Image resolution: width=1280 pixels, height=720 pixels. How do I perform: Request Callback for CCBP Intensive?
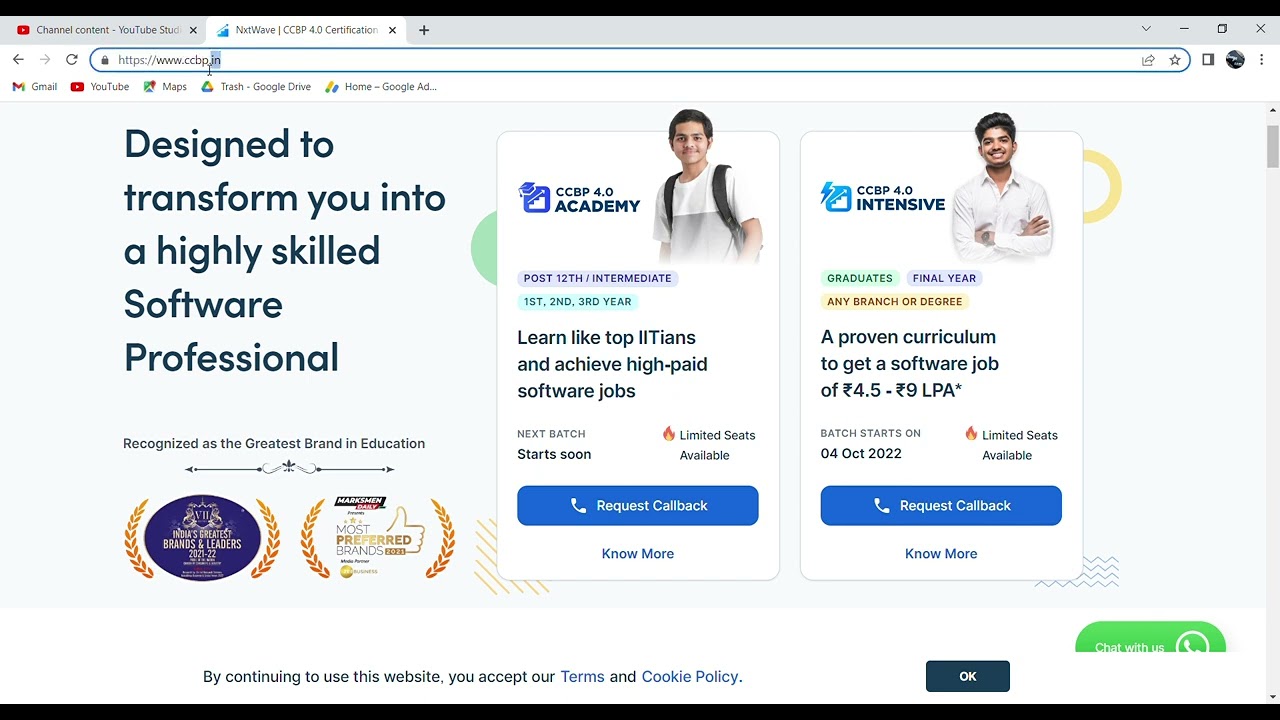(941, 506)
